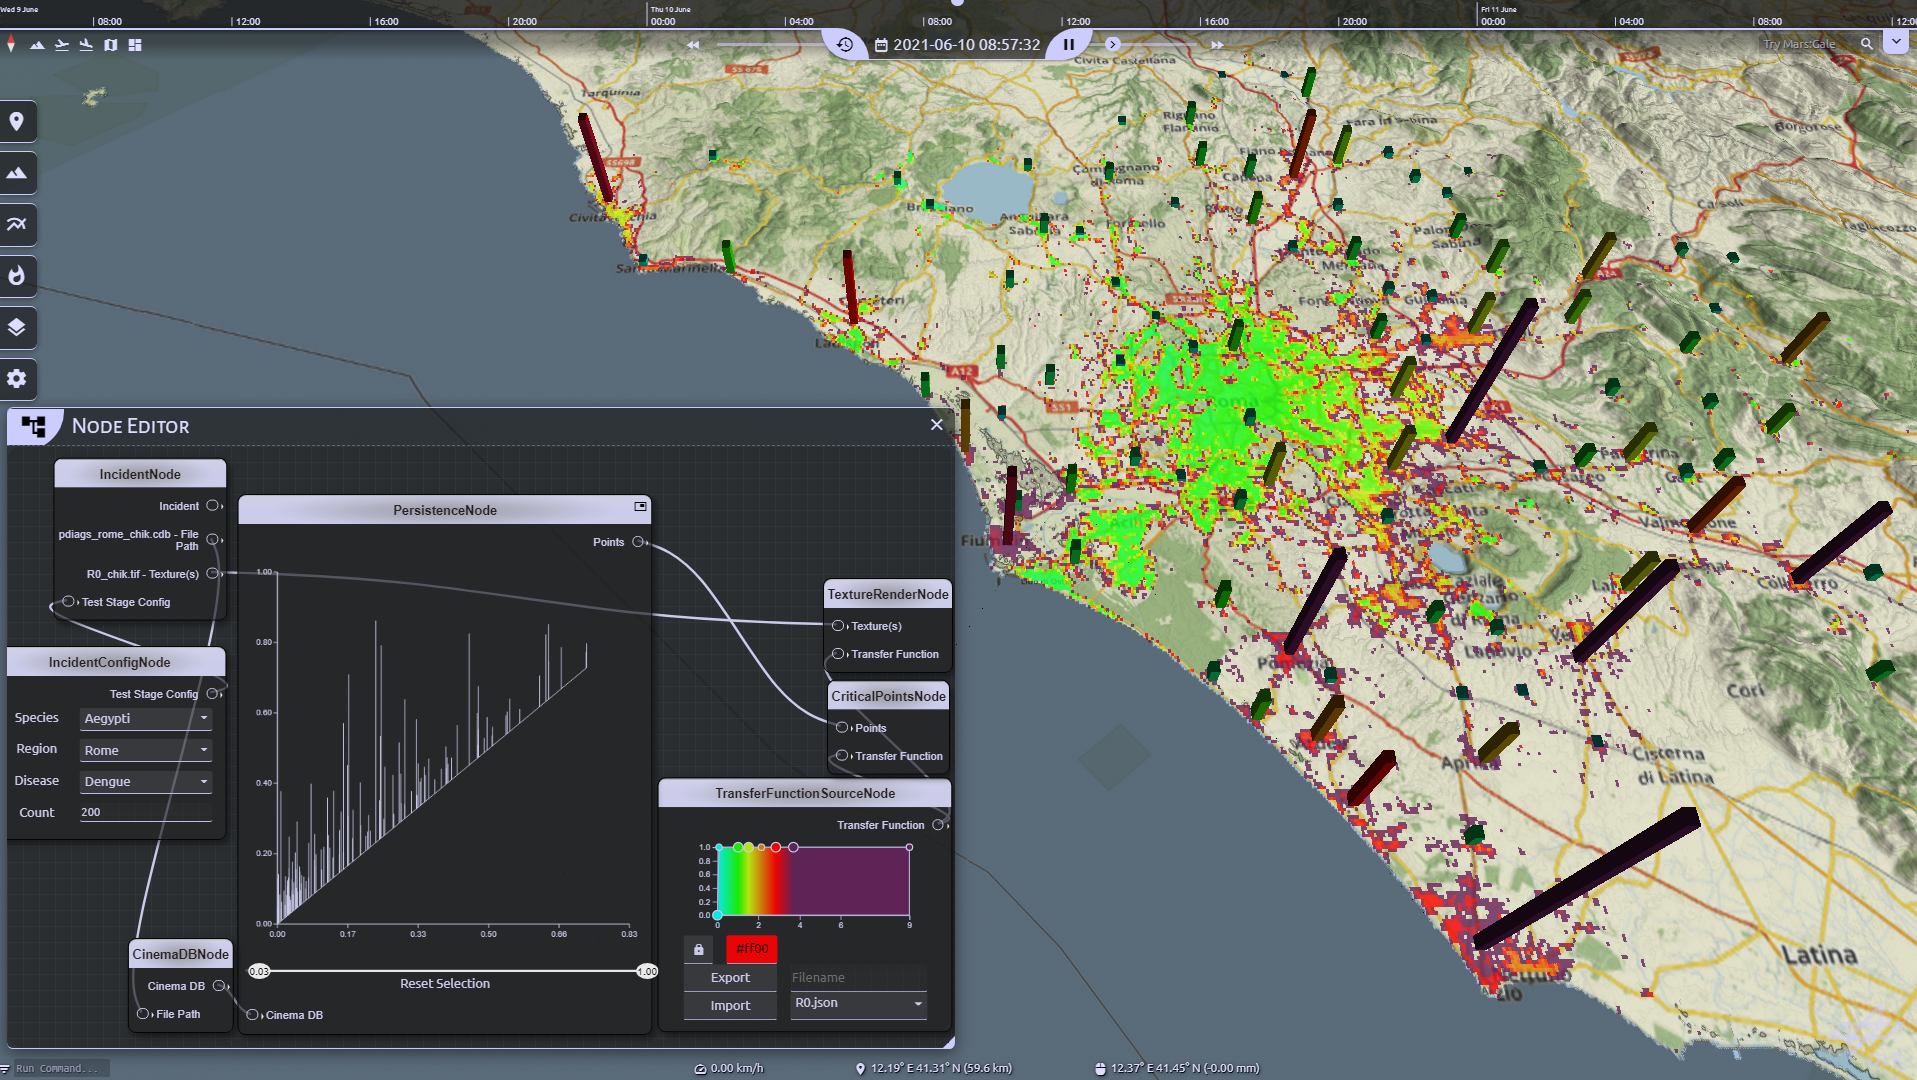
Task: Click TextureRenderNode Transfer Function input socket
Action: point(838,654)
